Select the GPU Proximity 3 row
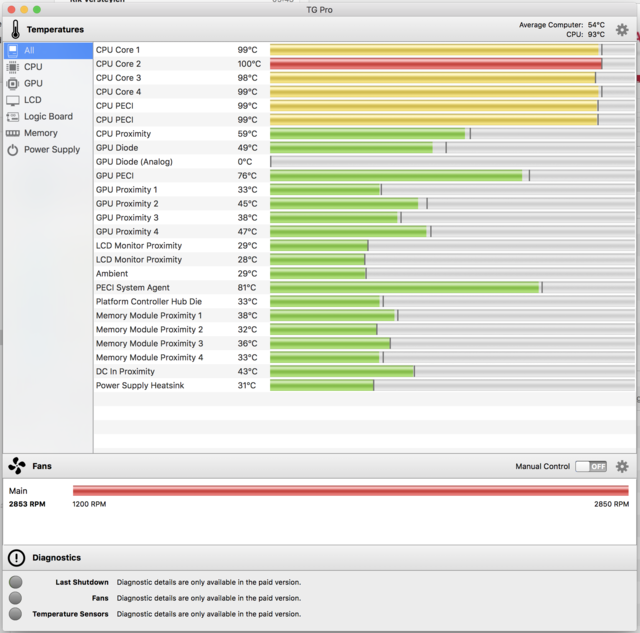The image size is (640, 633). click(x=364, y=218)
